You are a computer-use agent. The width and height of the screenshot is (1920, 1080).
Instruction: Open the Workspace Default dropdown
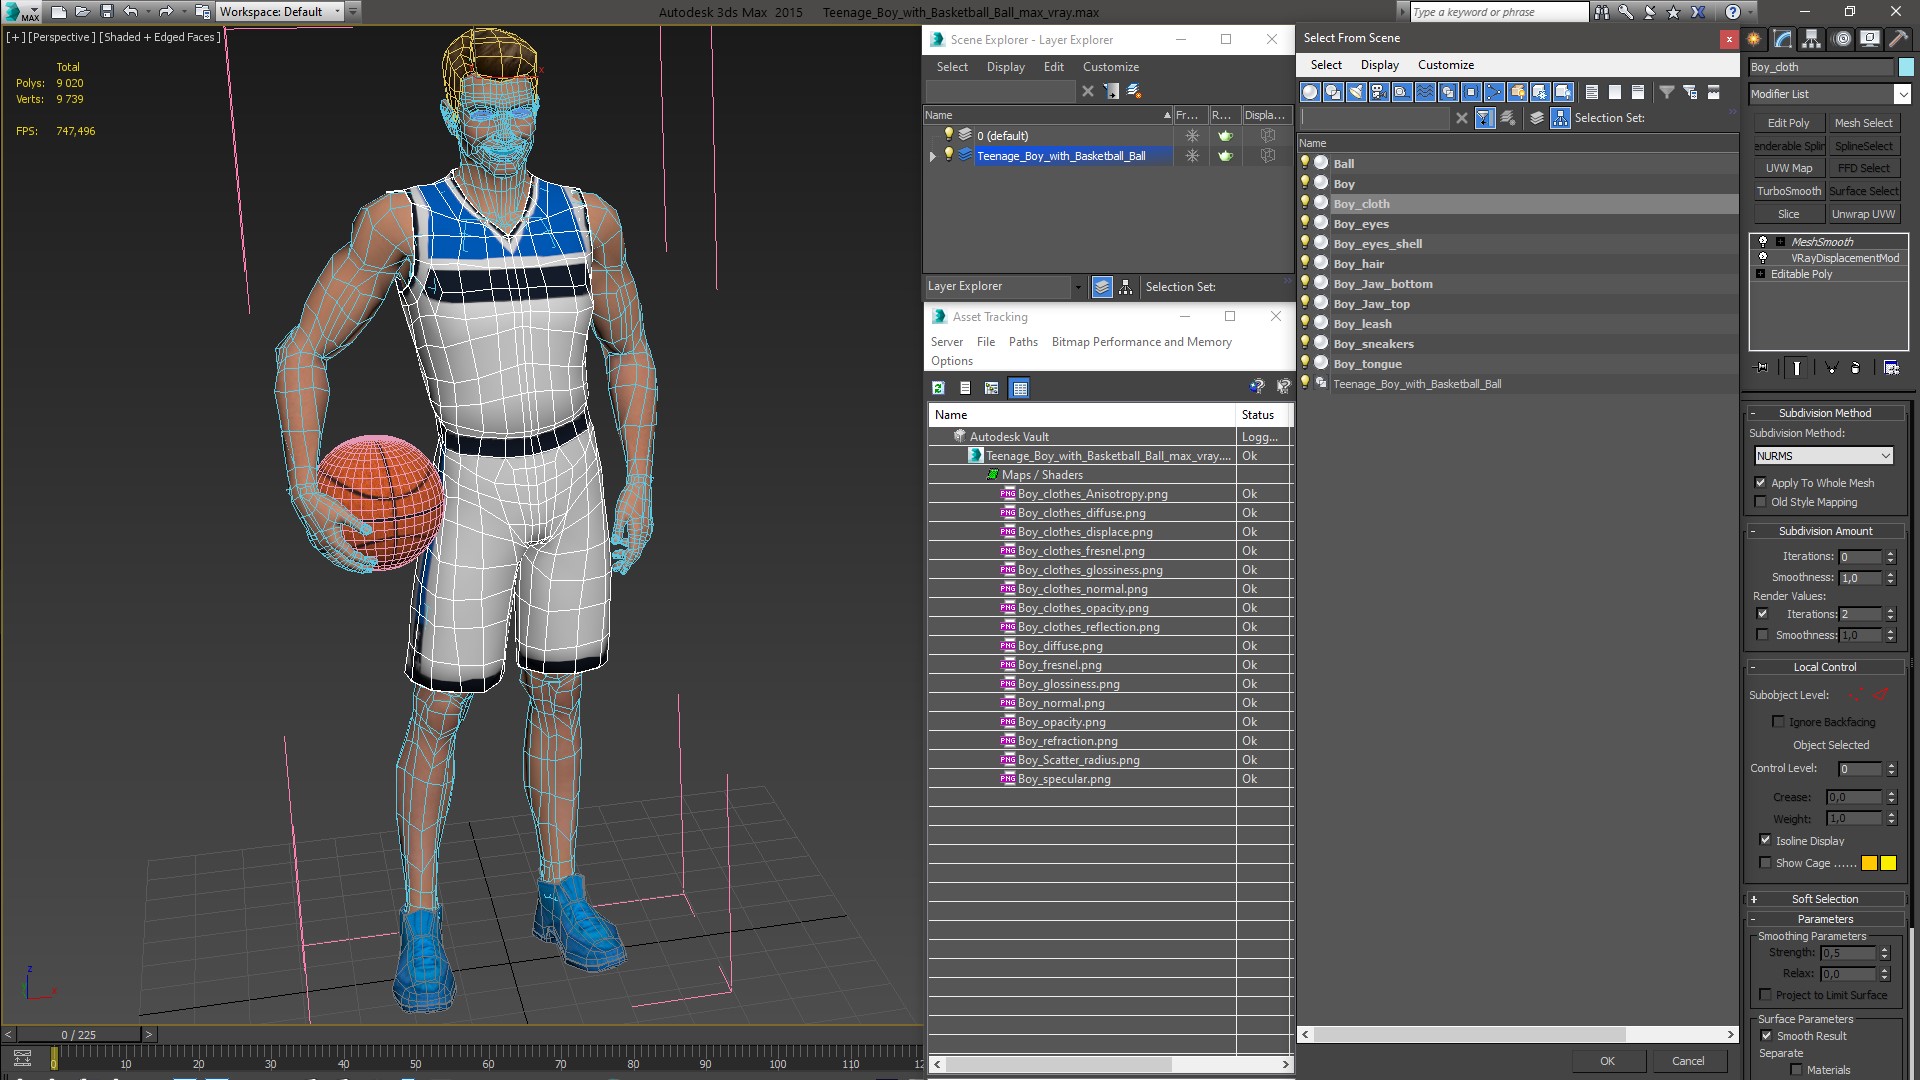click(x=281, y=12)
